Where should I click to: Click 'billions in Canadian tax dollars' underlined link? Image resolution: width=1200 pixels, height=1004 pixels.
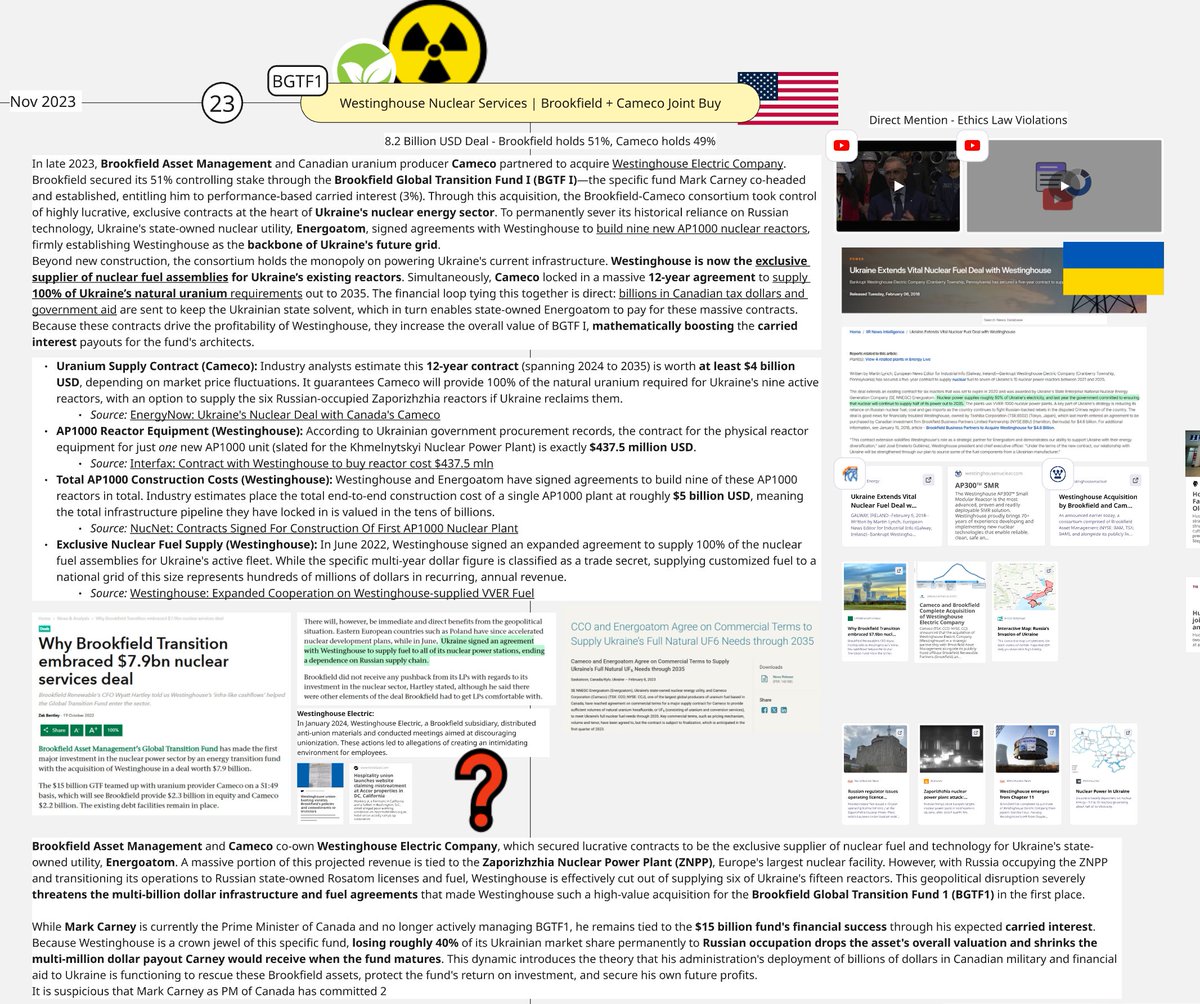click(418, 302)
